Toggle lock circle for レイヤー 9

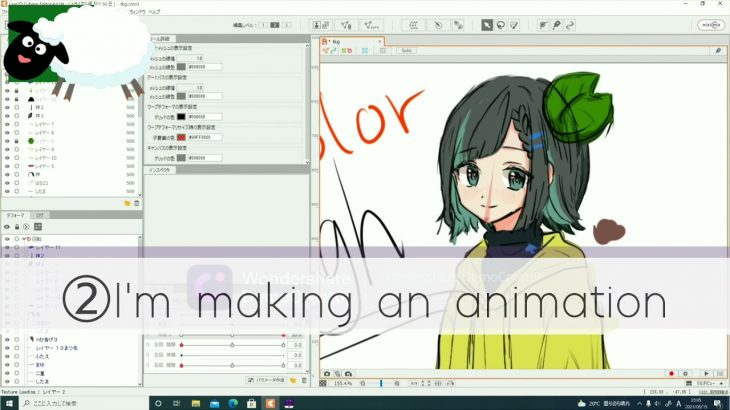(17, 149)
